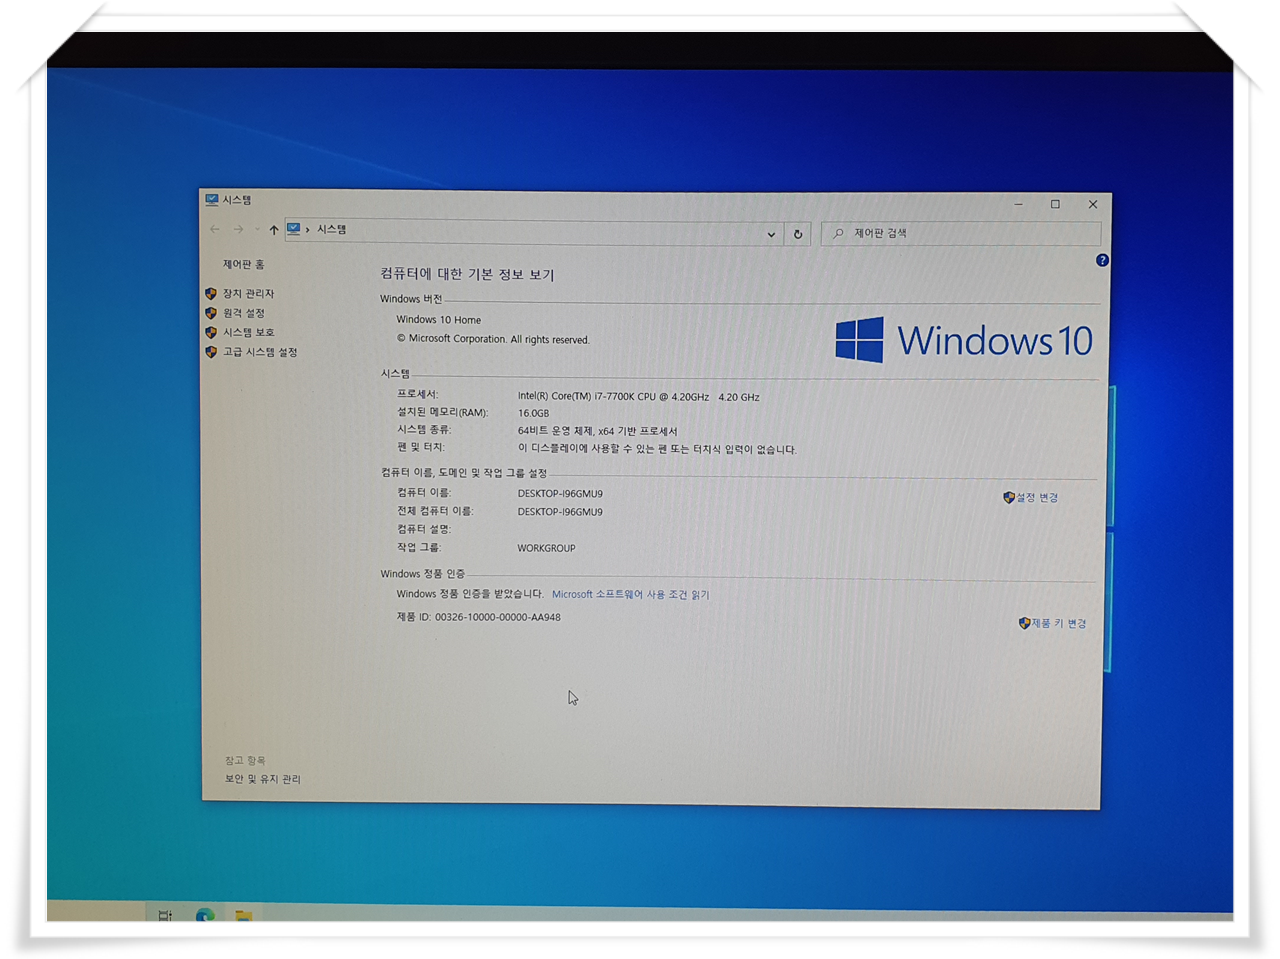Click the 제어판 검색 search field
This screenshot has height=959, width=1280.
961,233
